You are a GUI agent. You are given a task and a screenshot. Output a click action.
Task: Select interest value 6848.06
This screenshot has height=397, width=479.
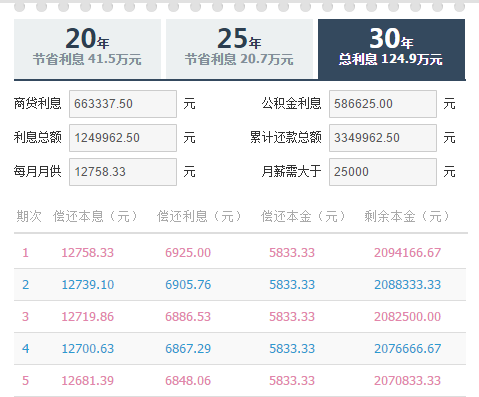point(188,381)
